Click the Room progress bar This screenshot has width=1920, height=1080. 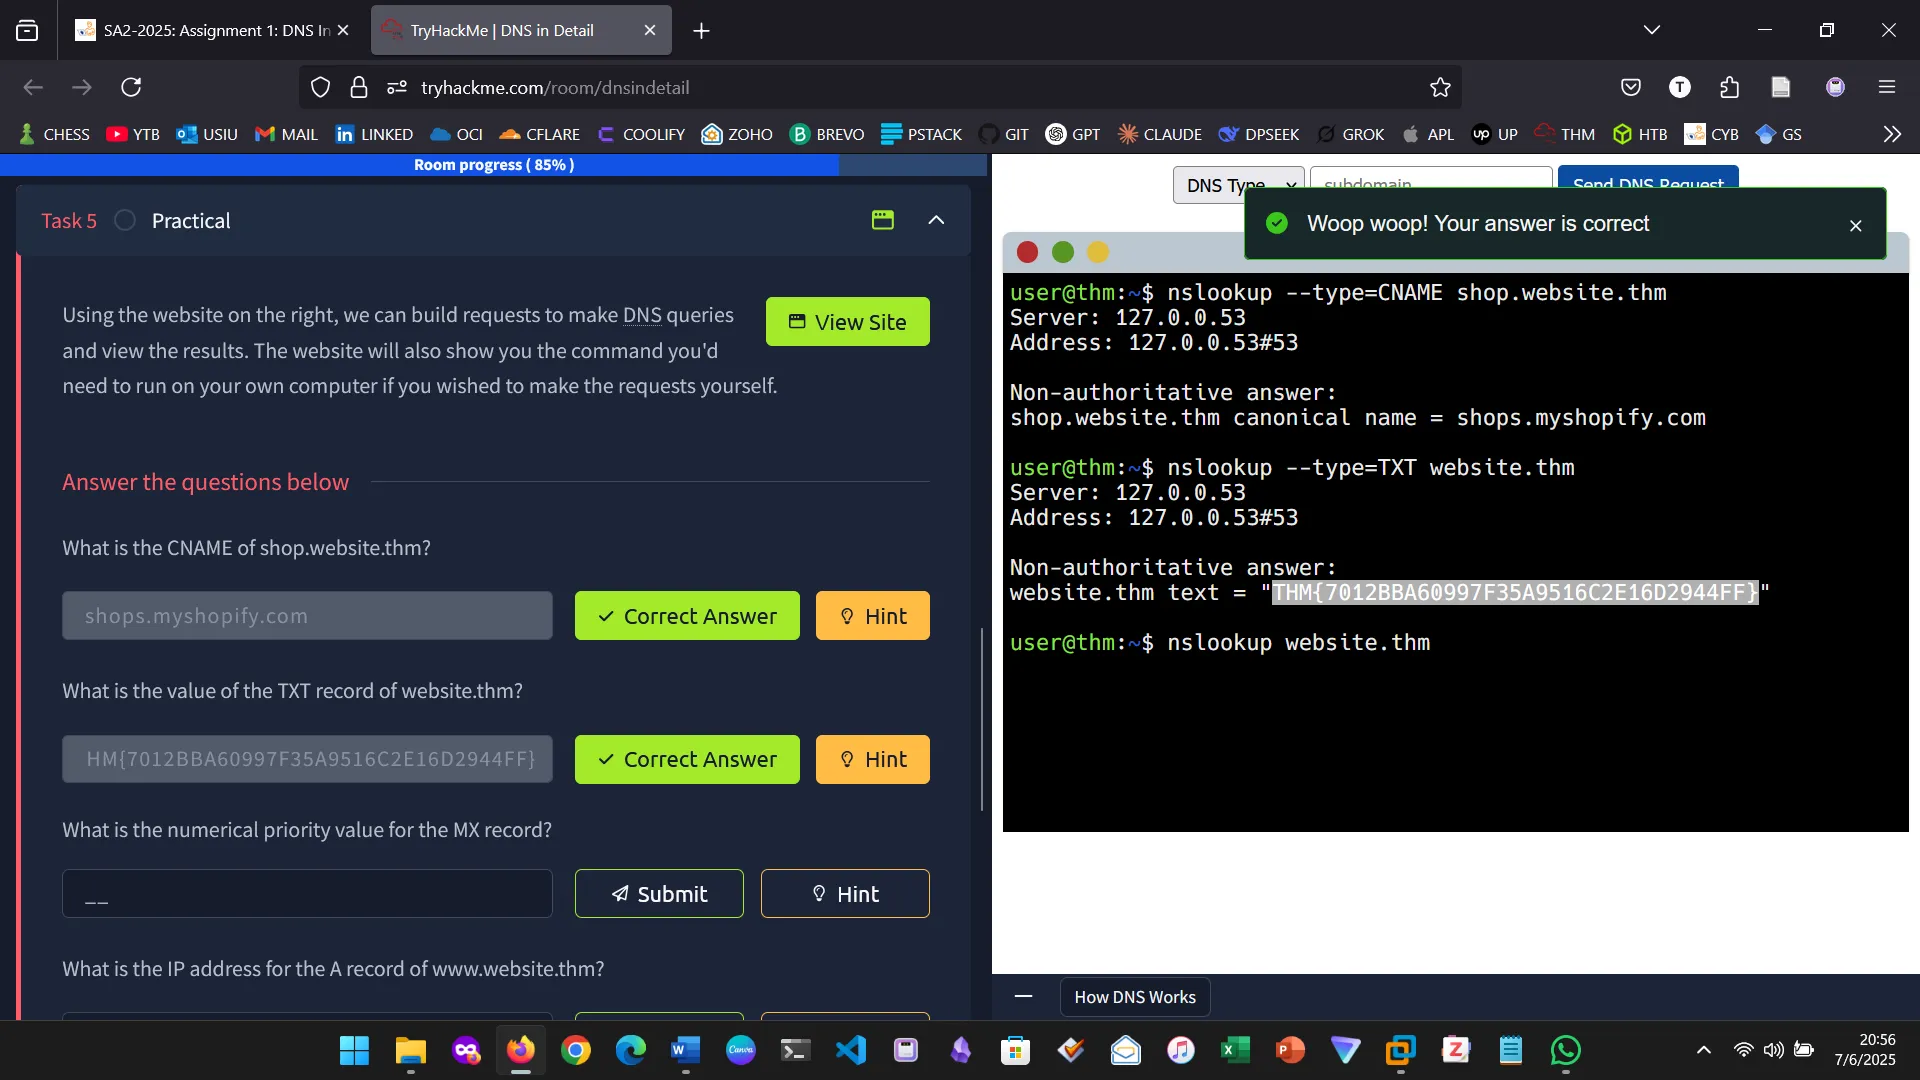(x=494, y=165)
